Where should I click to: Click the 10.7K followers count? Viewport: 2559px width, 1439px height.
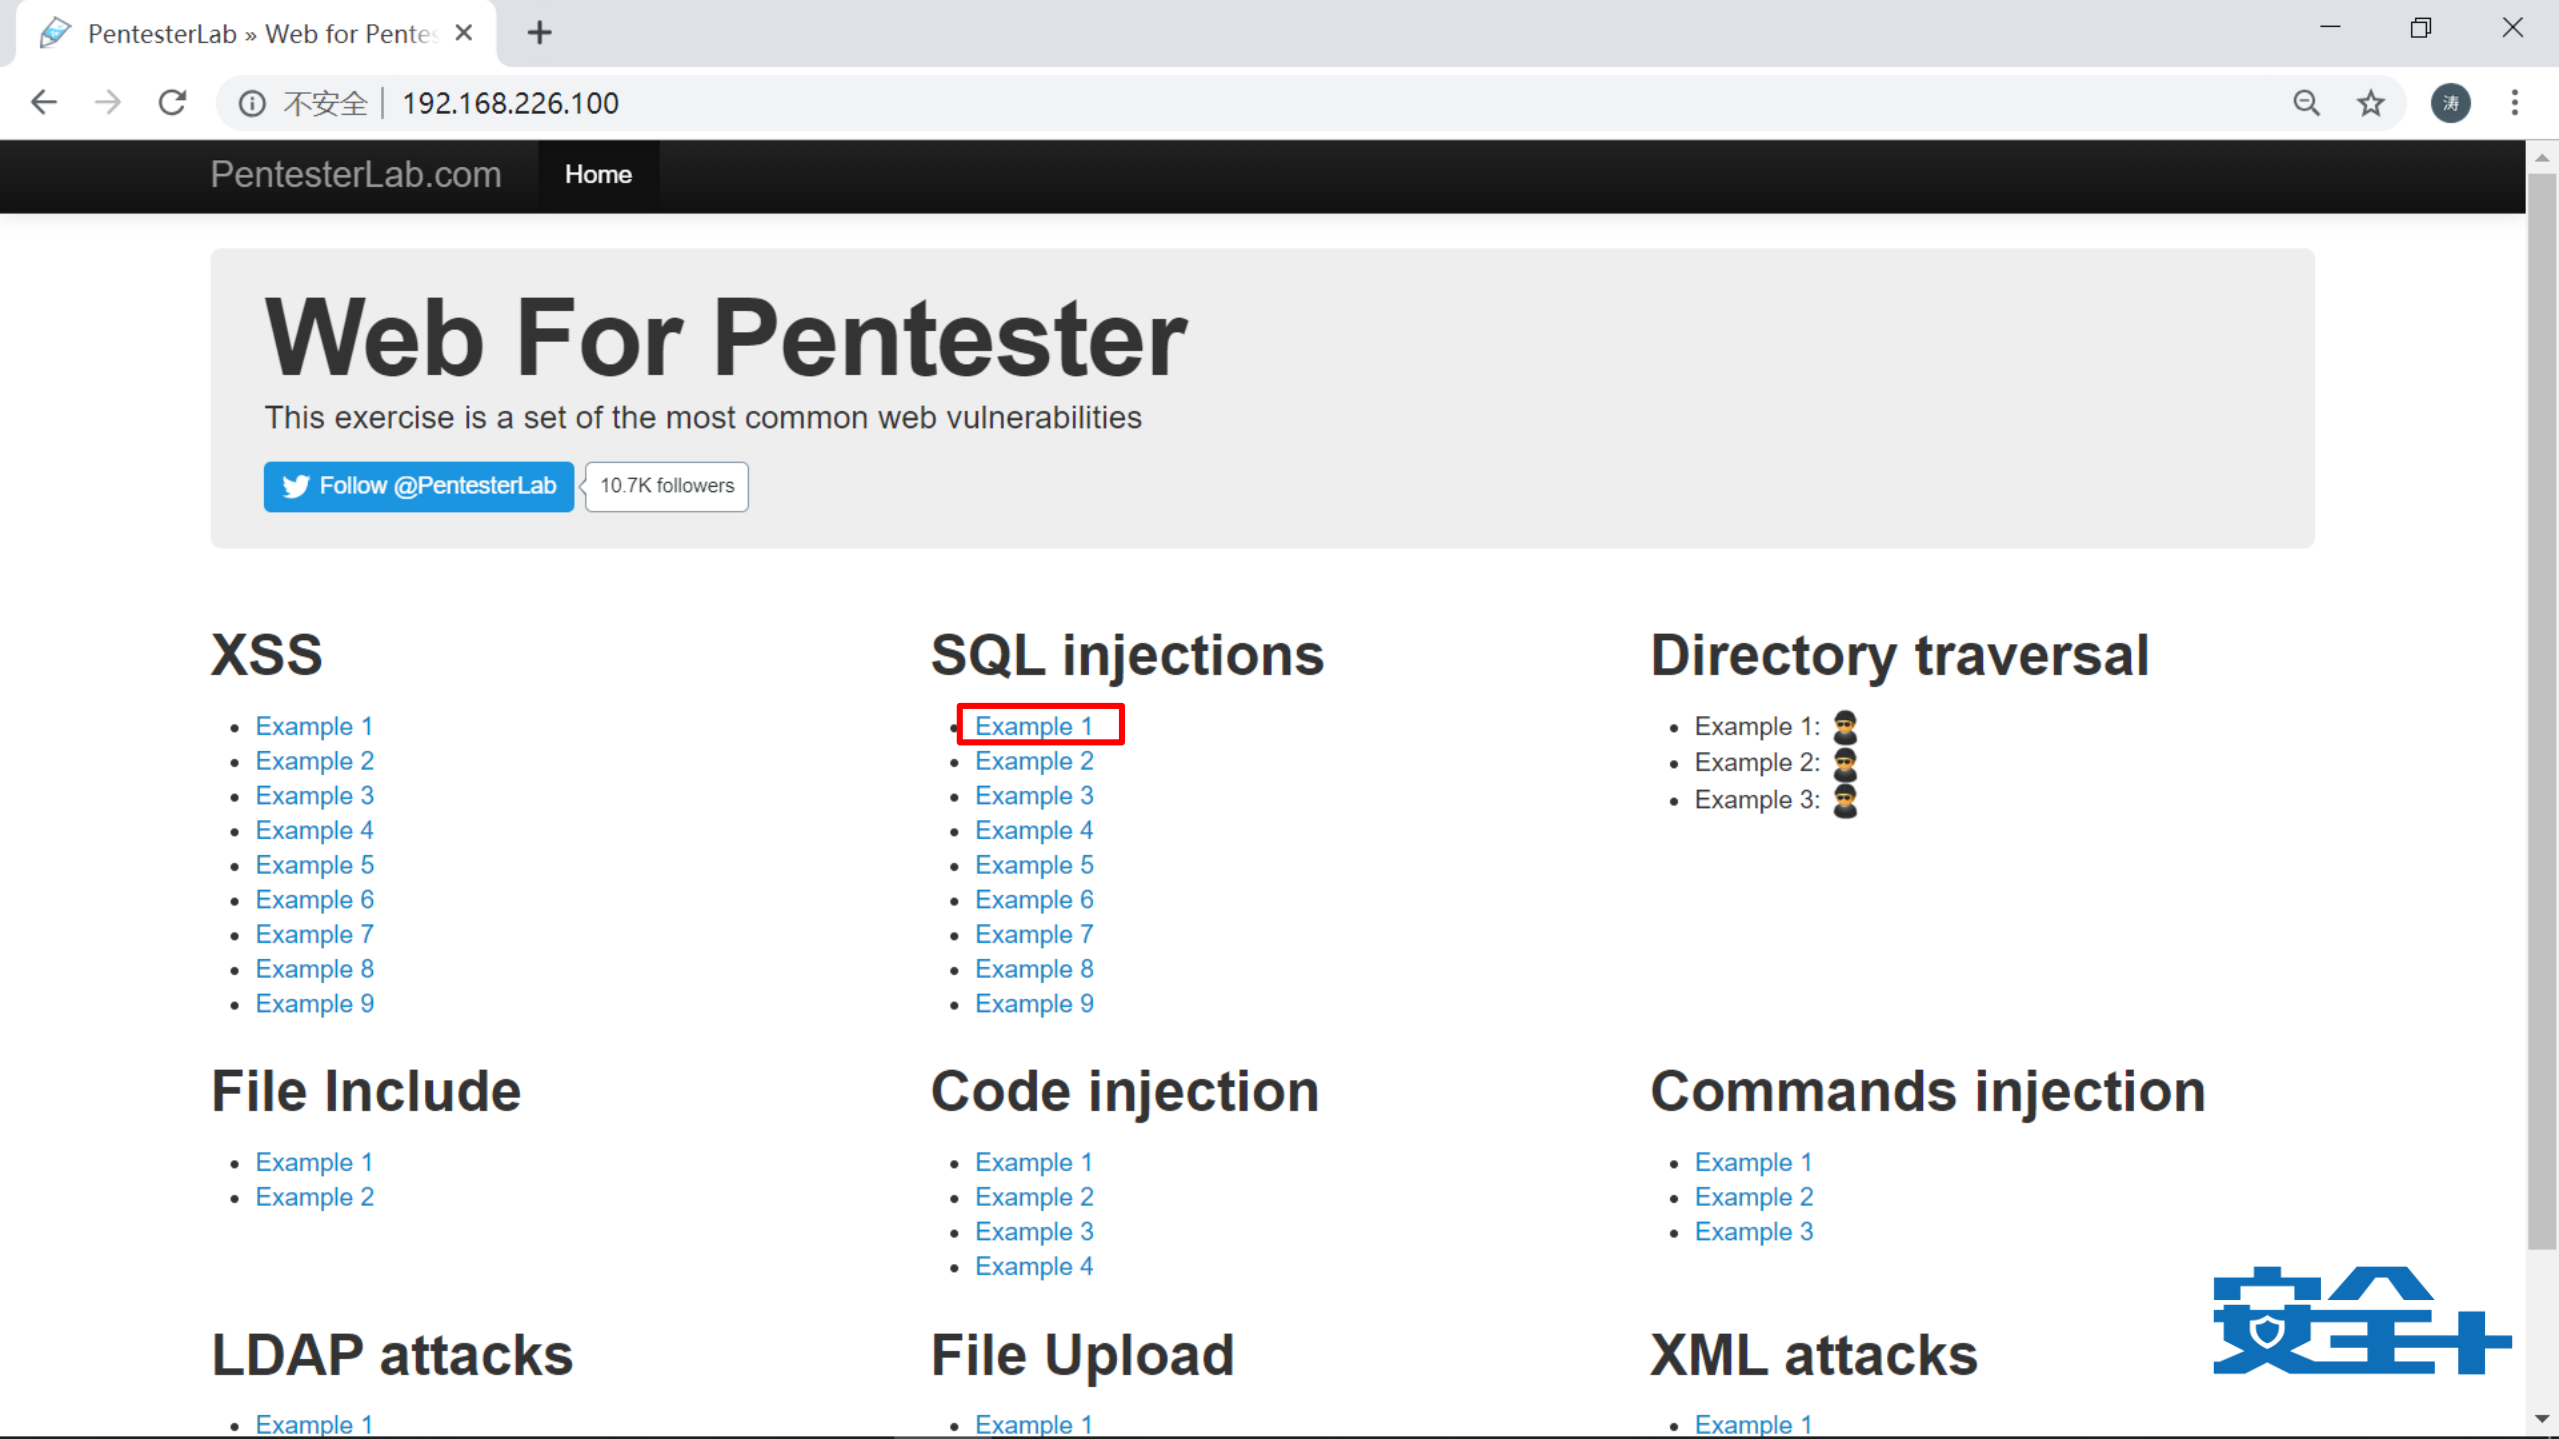[666, 486]
